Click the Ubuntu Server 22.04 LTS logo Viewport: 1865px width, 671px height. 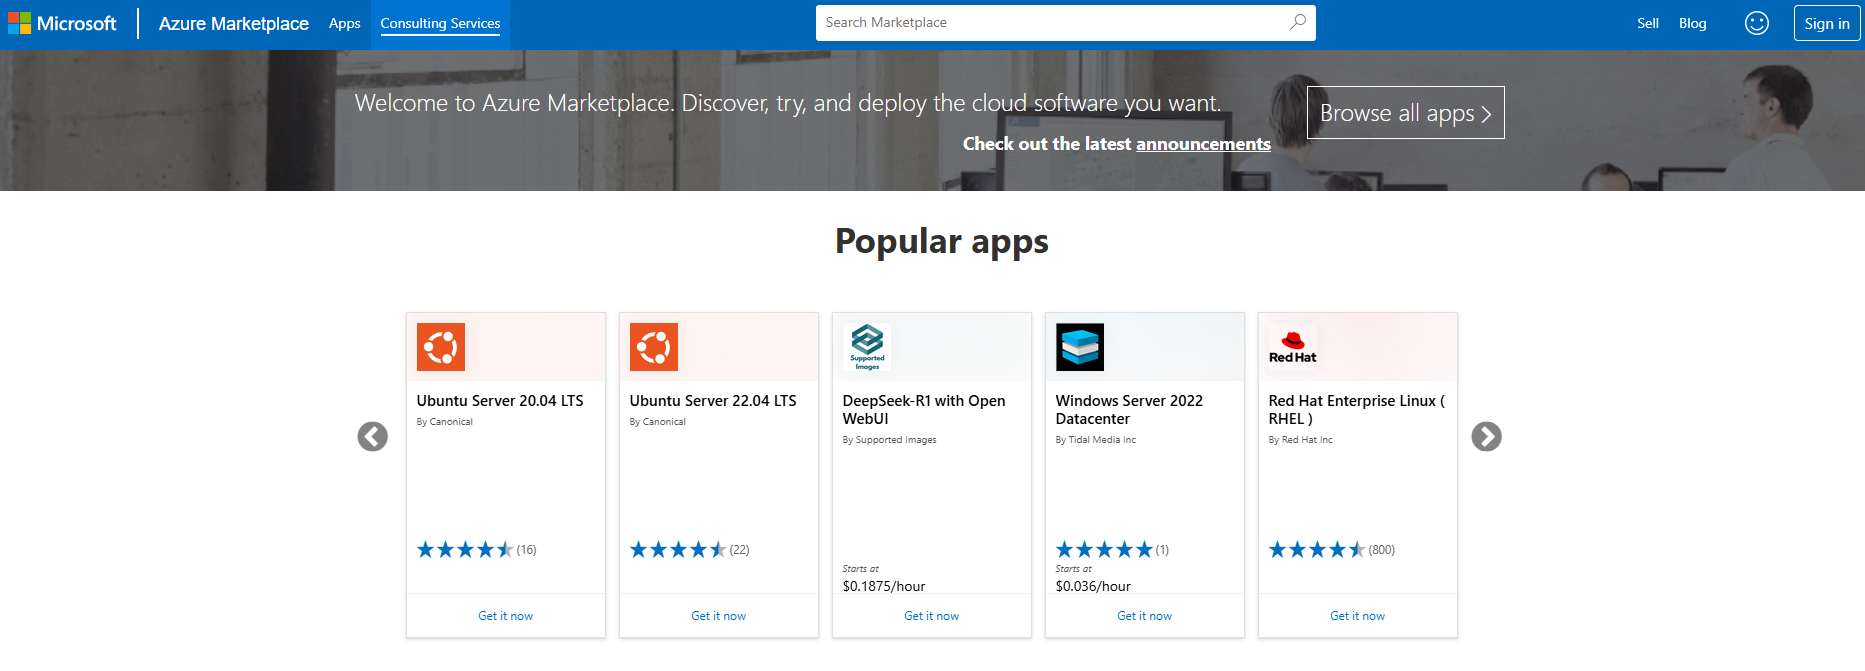pos(654,347)
